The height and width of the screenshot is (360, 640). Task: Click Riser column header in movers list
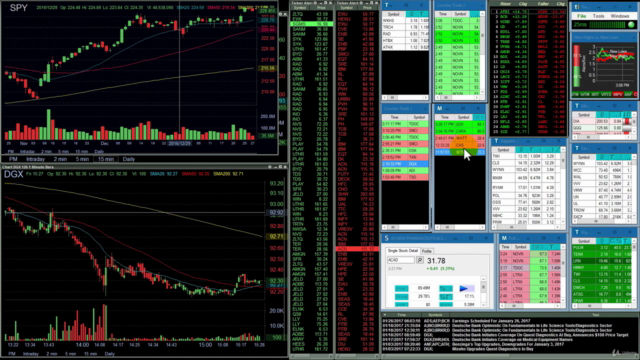[505, 4]
